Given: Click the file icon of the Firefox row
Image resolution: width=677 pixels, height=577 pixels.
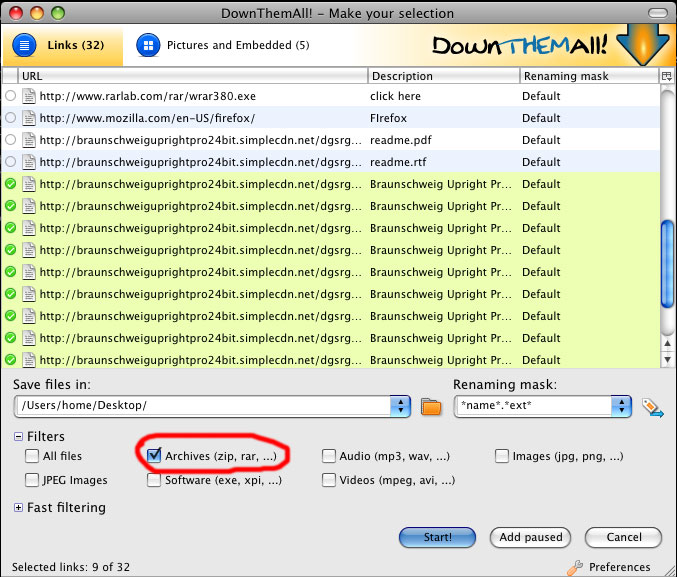Looking at the screenshot, I should coord(29,118).
